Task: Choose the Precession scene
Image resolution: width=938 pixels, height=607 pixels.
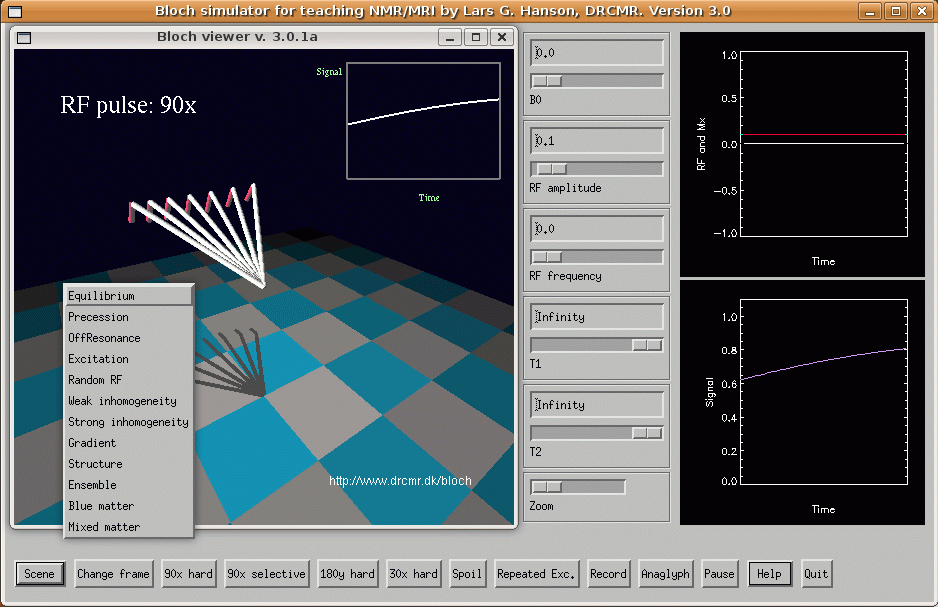Action: (129, 317)
